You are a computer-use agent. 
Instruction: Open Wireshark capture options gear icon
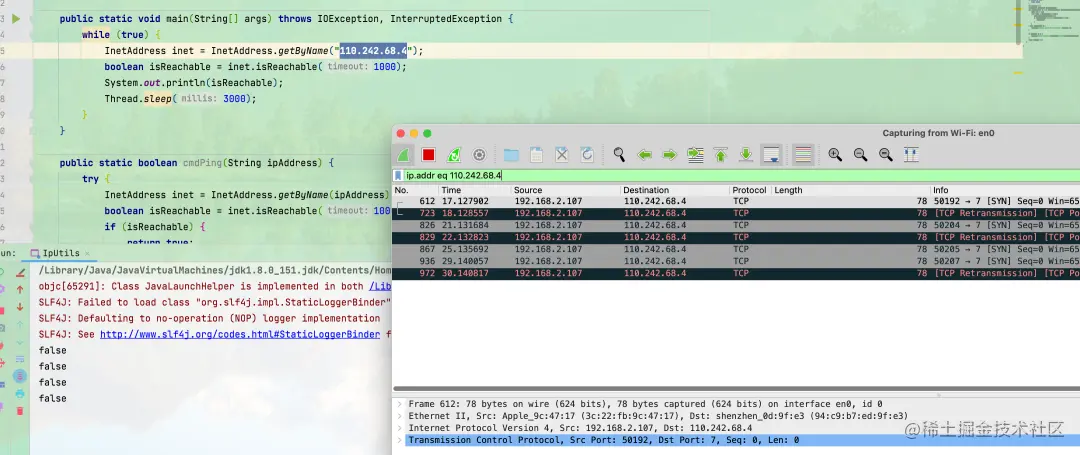click(479, 155)
